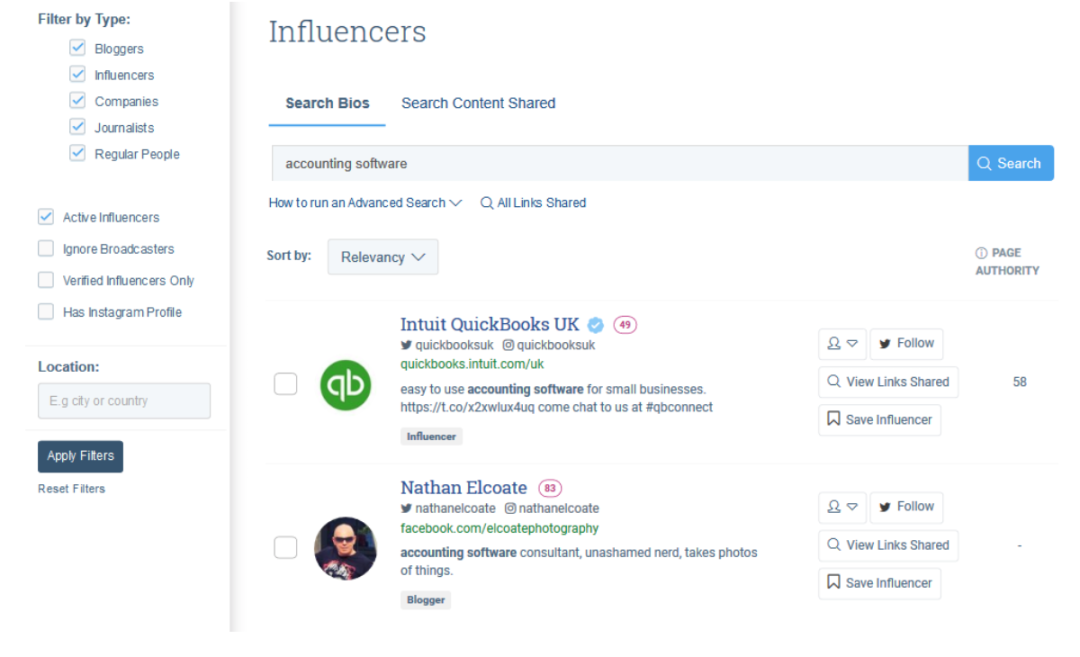The width and height of the screenshot is (1080, 657).
Task: Select the Search Bios tab
Action: coord(327,103)
